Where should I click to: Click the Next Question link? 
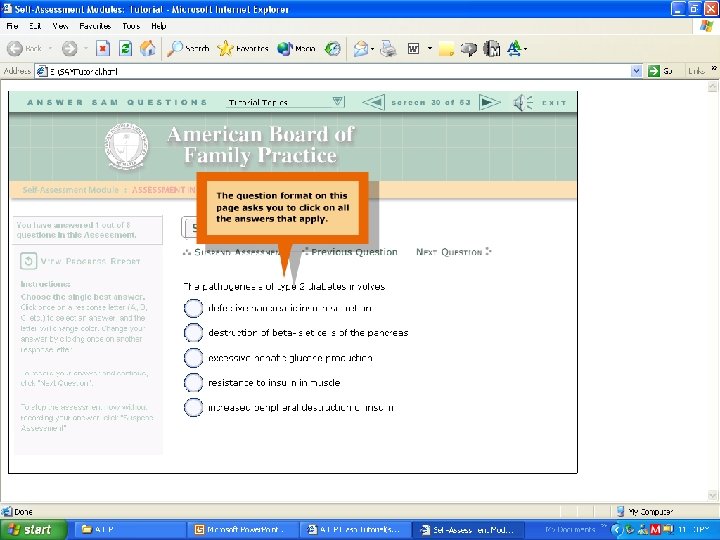click(x=454, y=252)
